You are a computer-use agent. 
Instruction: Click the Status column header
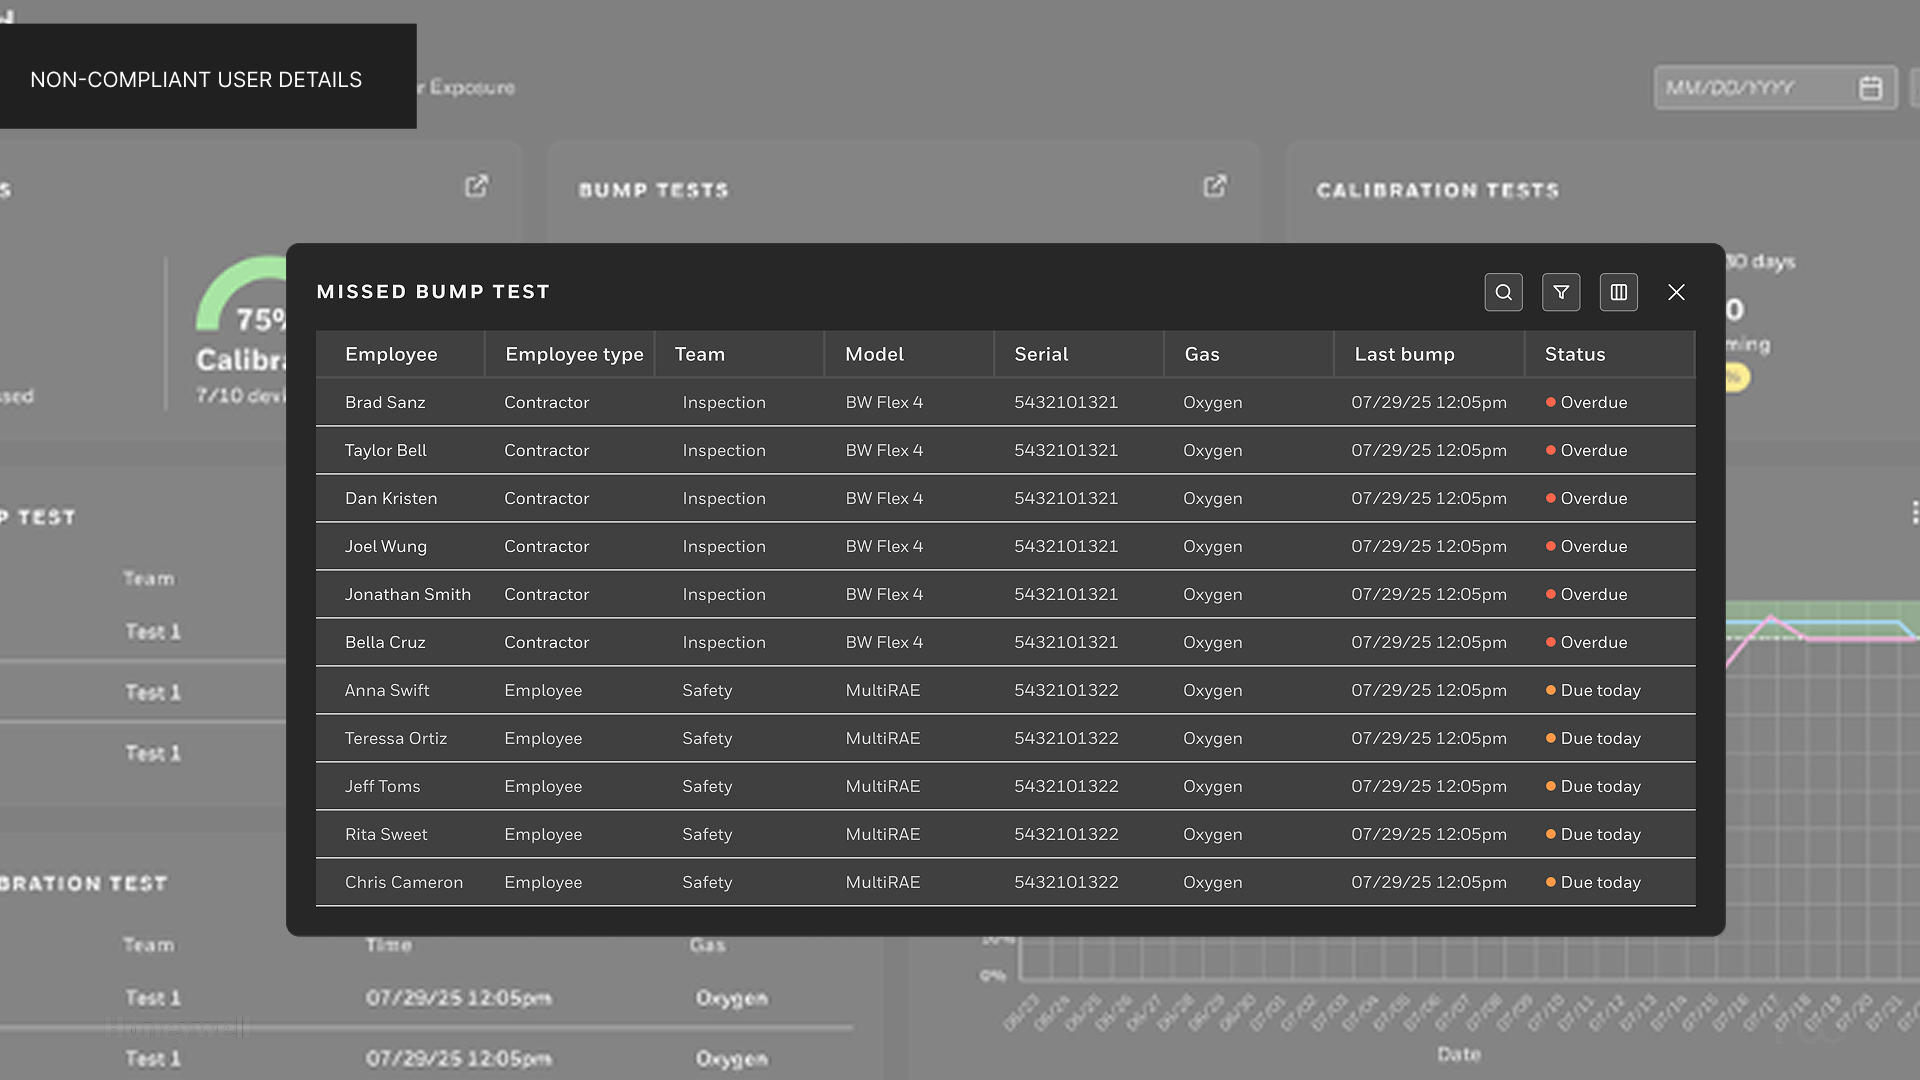(x=1574, y=354)
